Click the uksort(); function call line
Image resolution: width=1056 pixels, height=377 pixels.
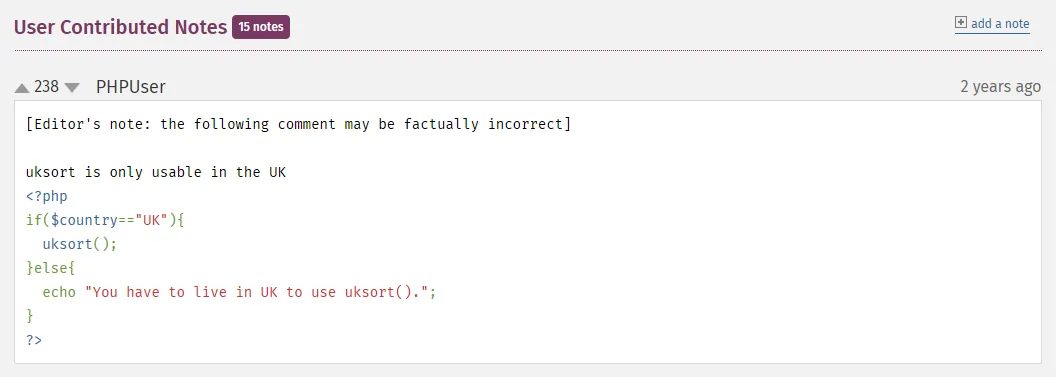[x=80, y=244]
